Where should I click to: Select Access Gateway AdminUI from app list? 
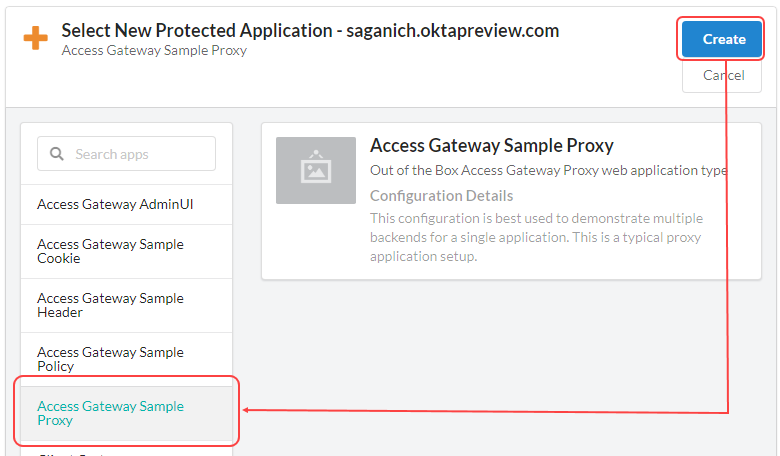tap(115, 204)
